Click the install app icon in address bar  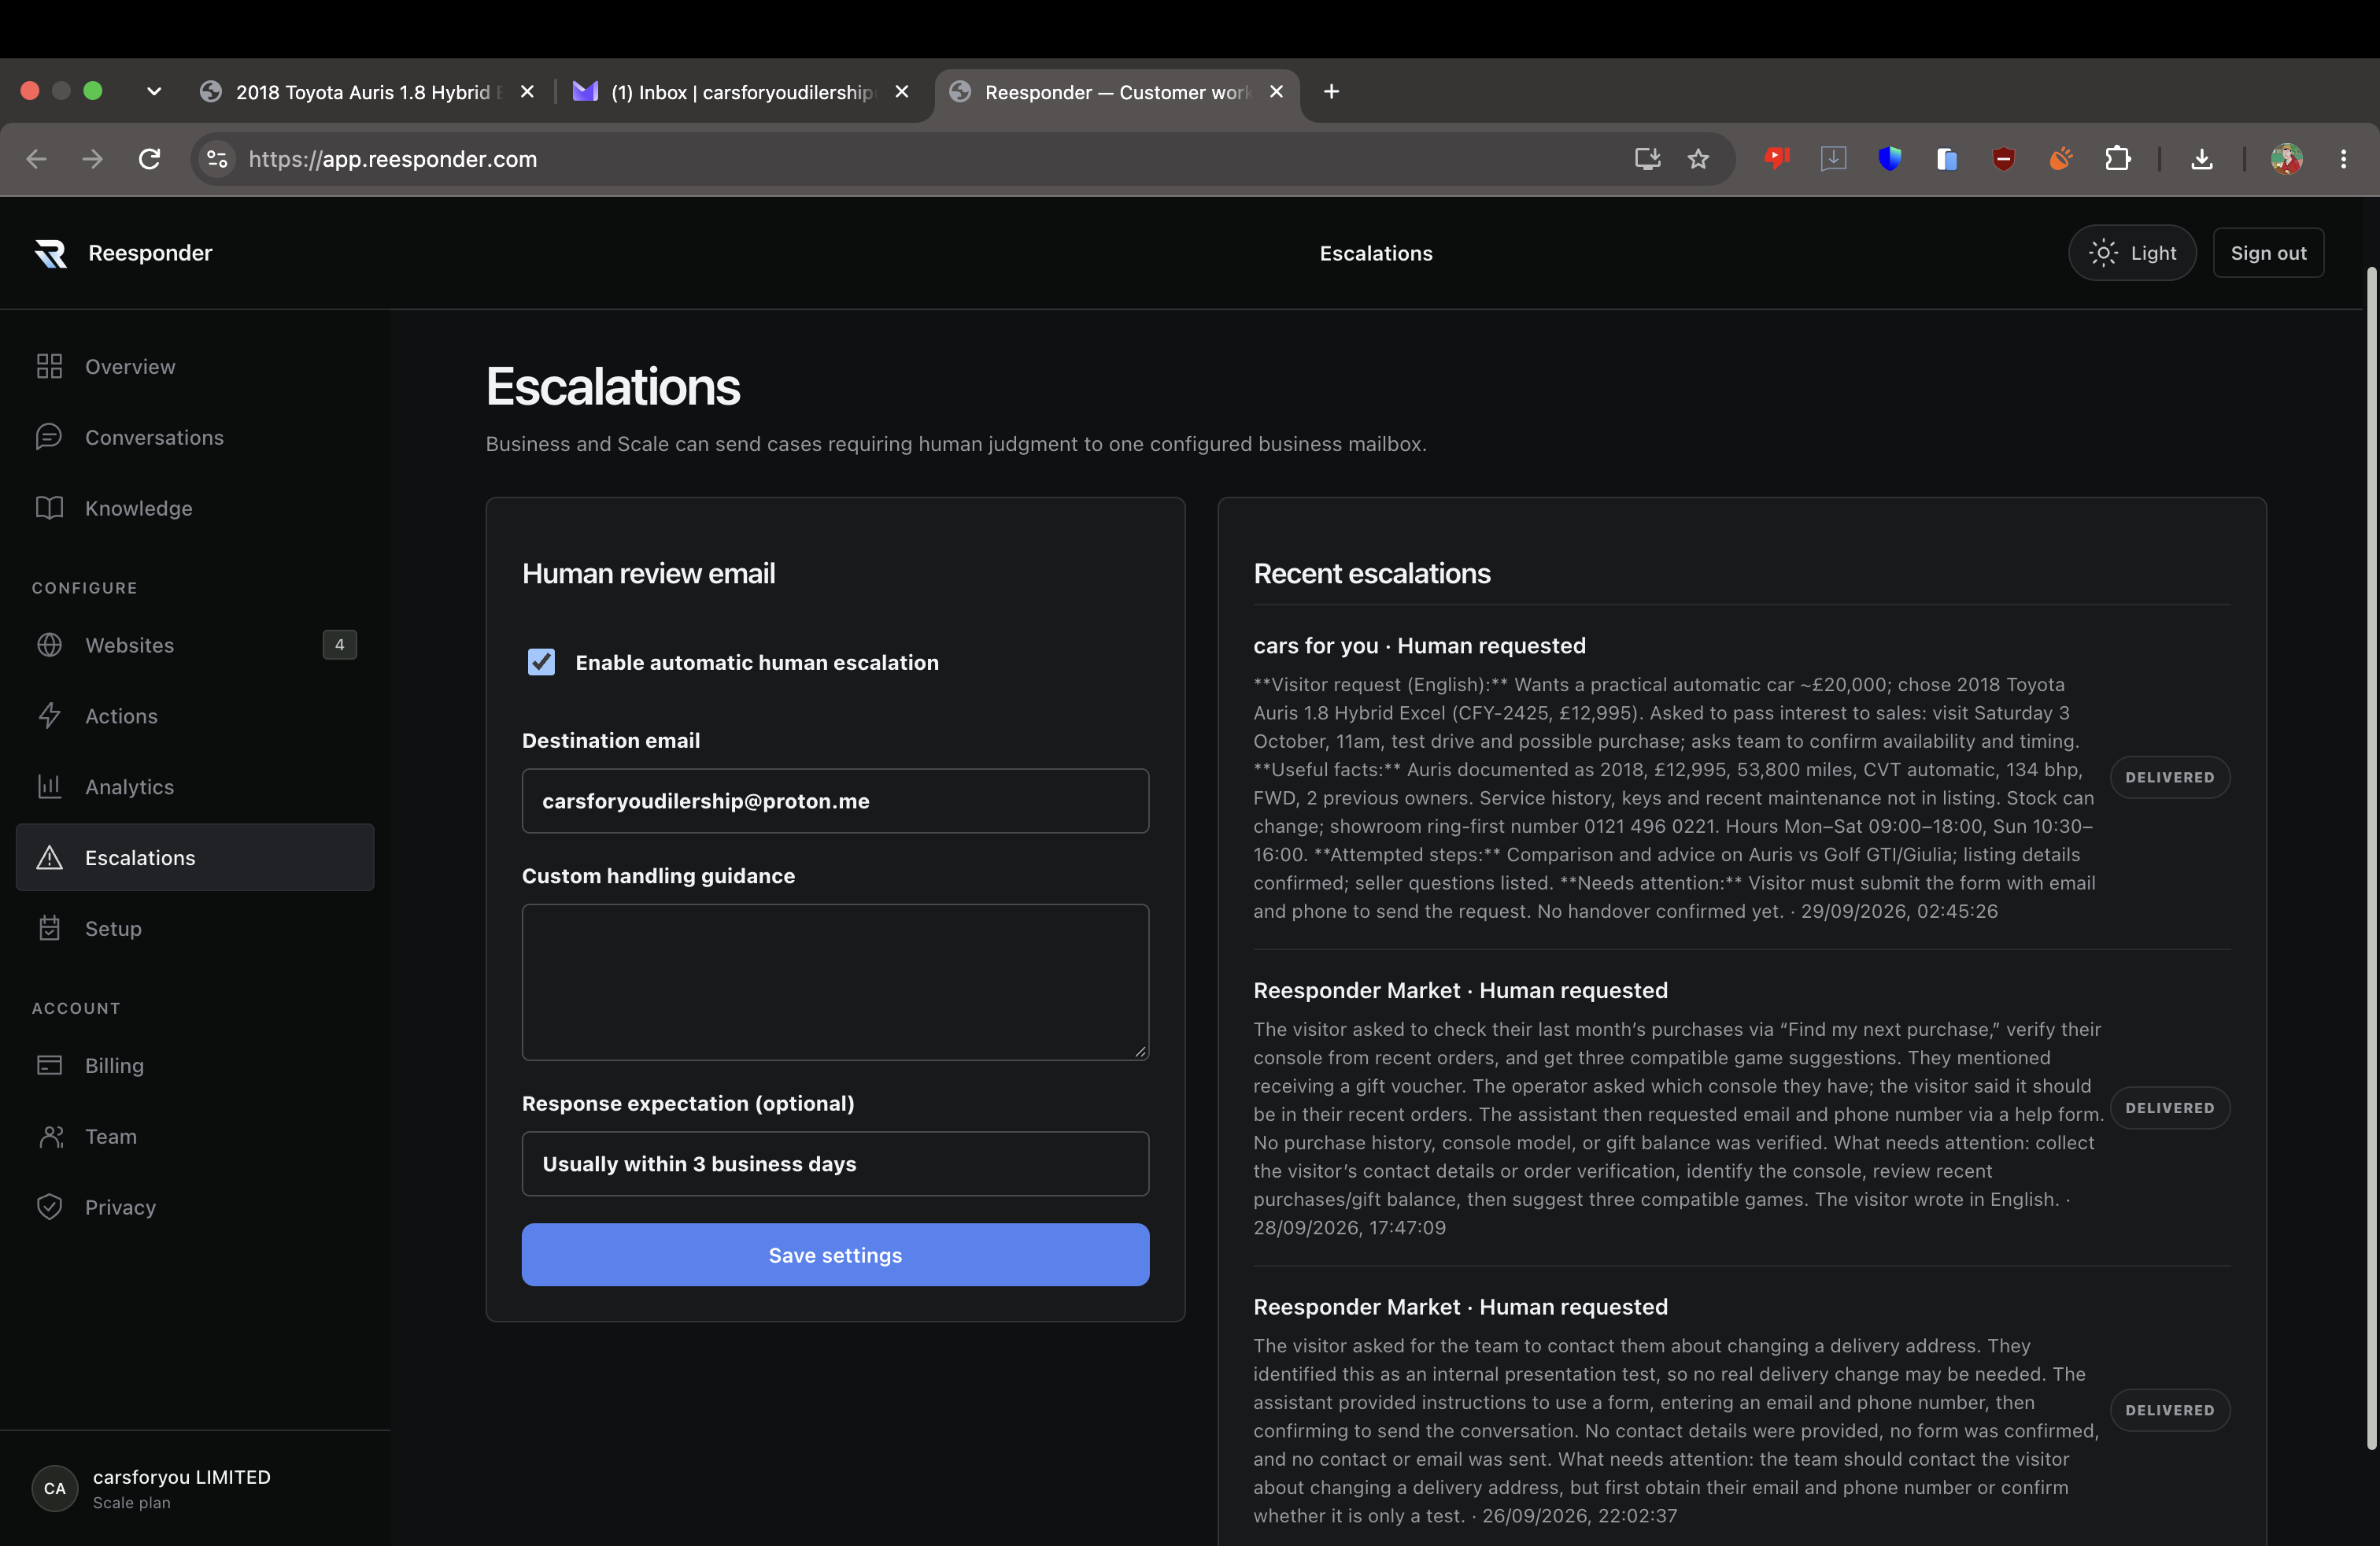click(x=1647, y=159)
